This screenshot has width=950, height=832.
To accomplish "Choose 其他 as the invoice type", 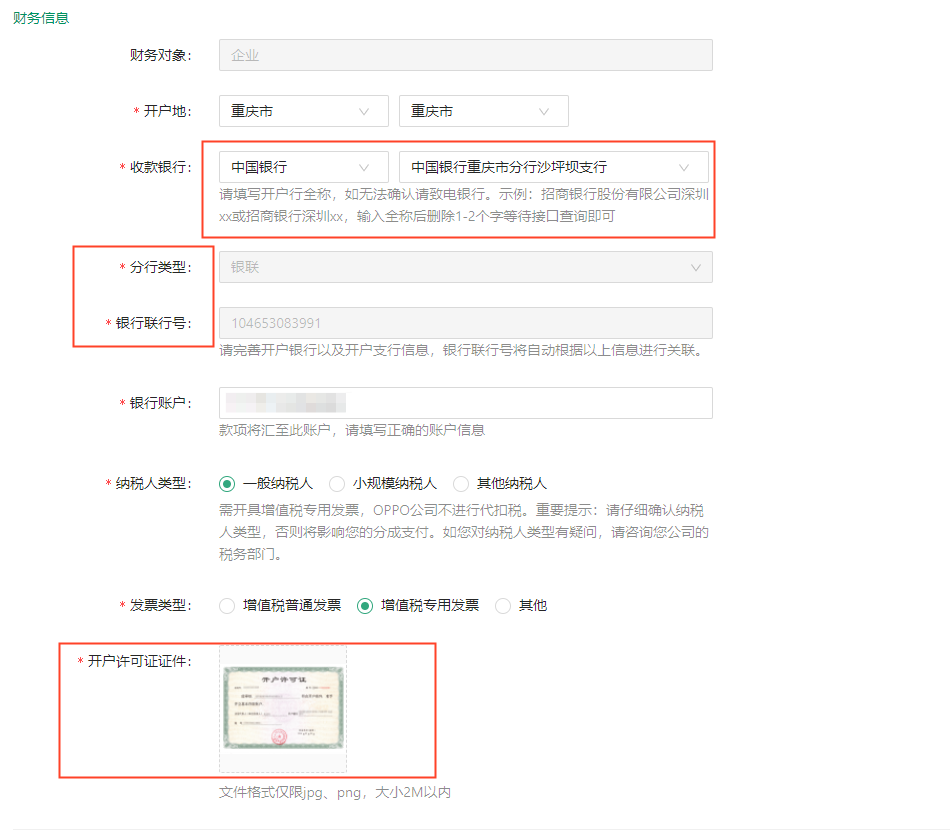I will coord(502,605).
